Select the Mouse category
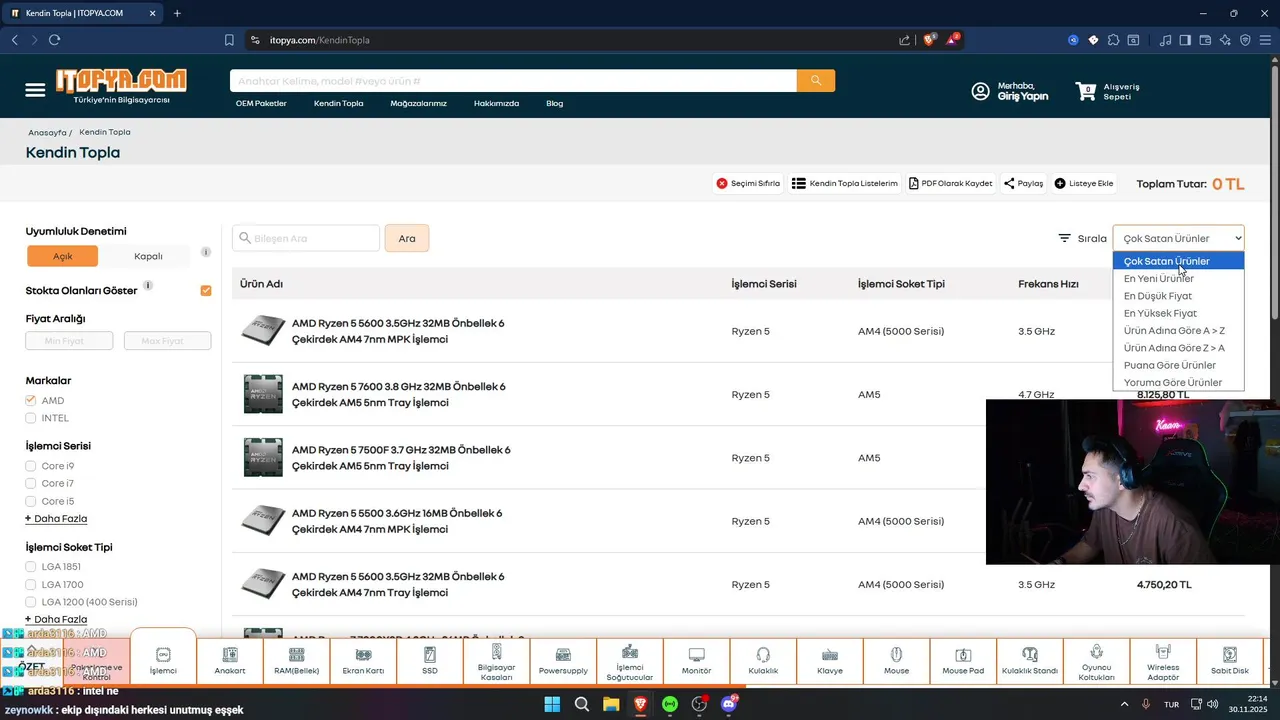This screenshot has height=720, width=1280. click(897, 661)
